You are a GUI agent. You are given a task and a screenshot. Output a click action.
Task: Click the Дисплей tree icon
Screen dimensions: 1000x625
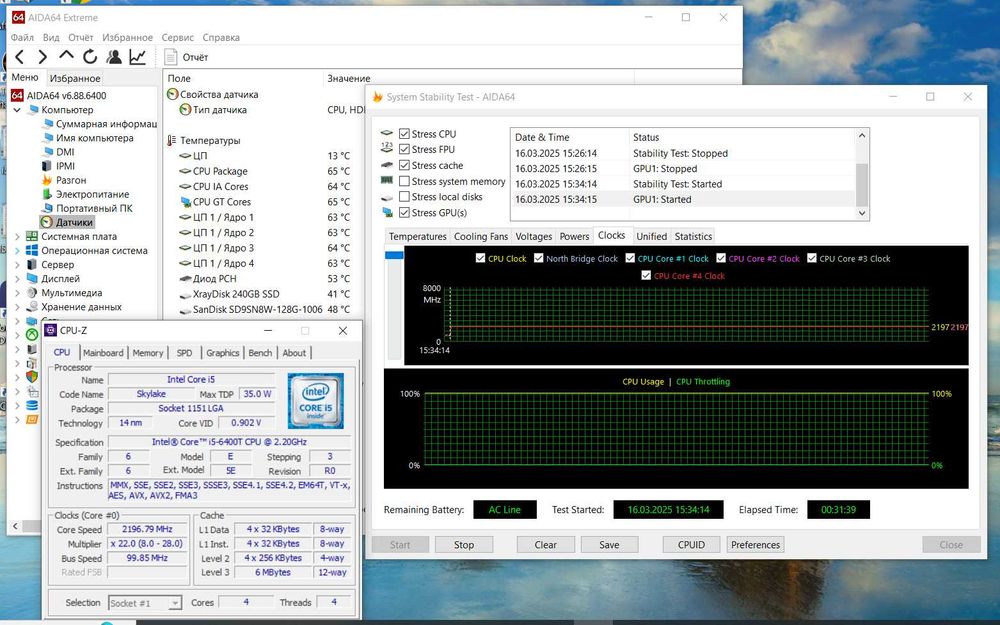click(x=32, y=278)
